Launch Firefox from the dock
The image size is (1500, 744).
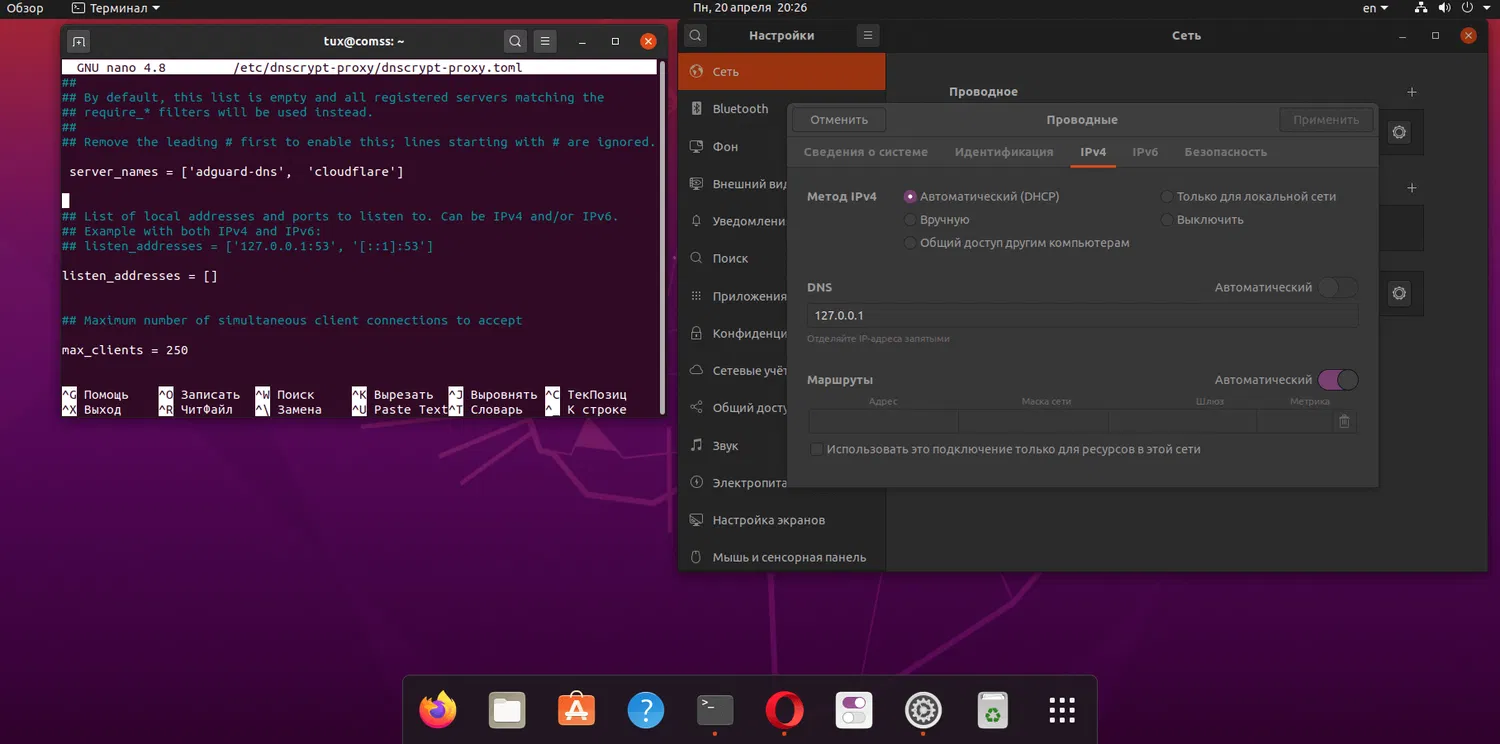pos(437,710)
